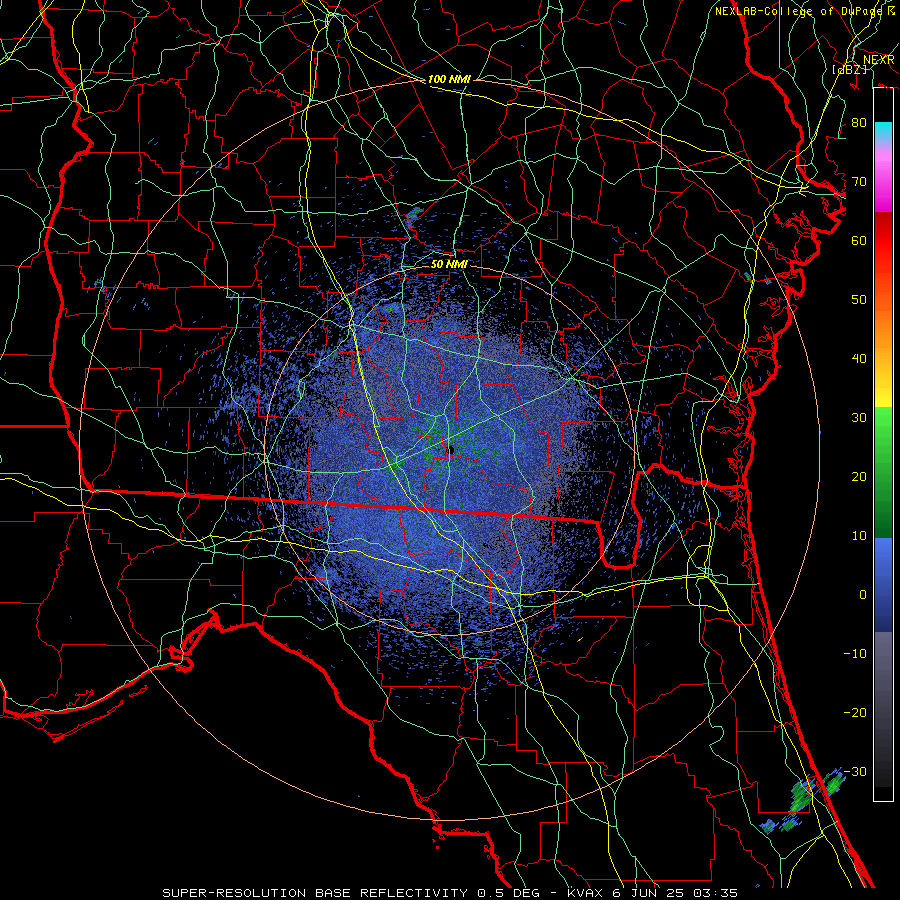Click the dBZ unit label above color bar
Viewport: 900px width, 900px height.
[850, 69]
